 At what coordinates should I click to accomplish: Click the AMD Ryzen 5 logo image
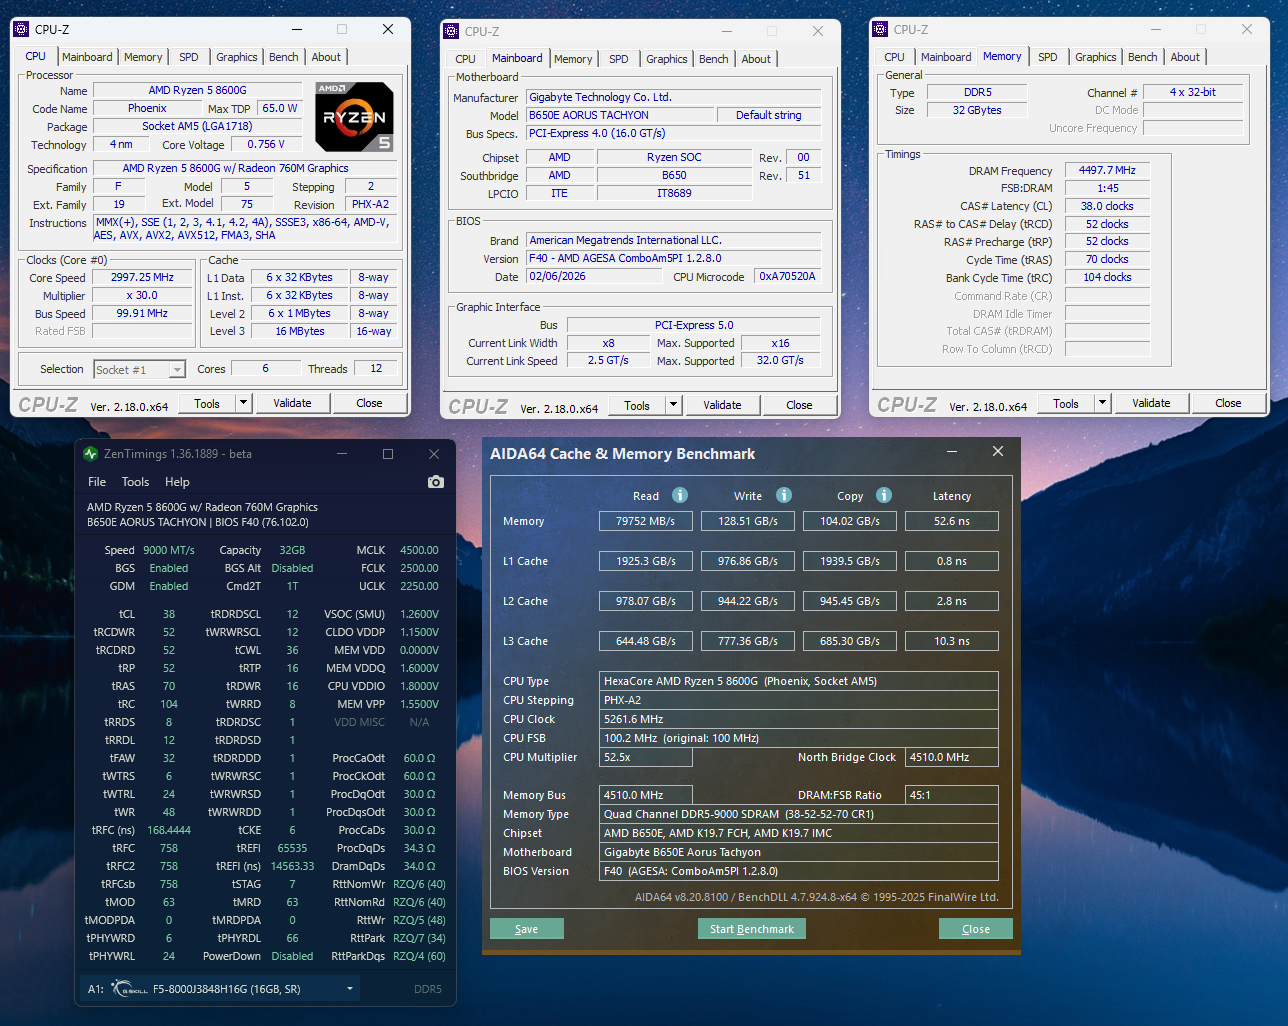tap(355, 117)
